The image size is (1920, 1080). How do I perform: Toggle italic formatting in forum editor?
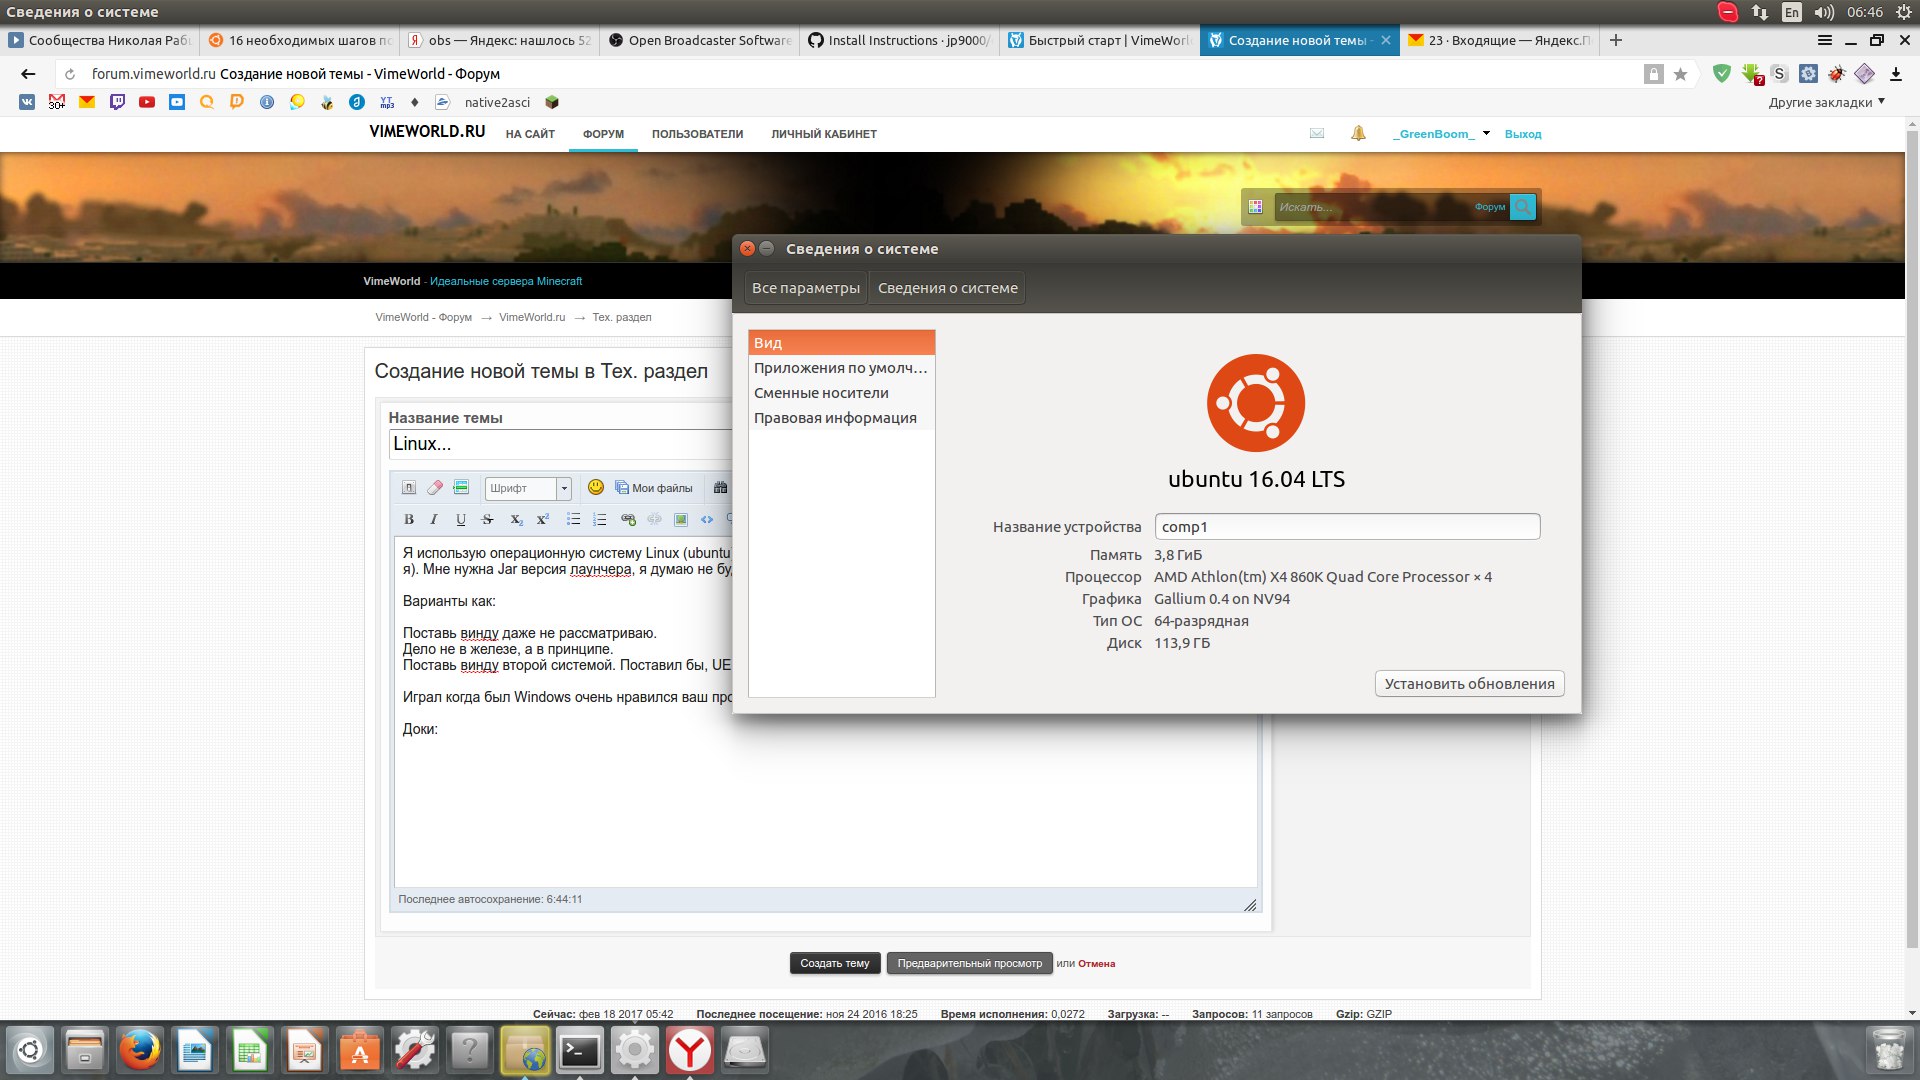point(434,519)
